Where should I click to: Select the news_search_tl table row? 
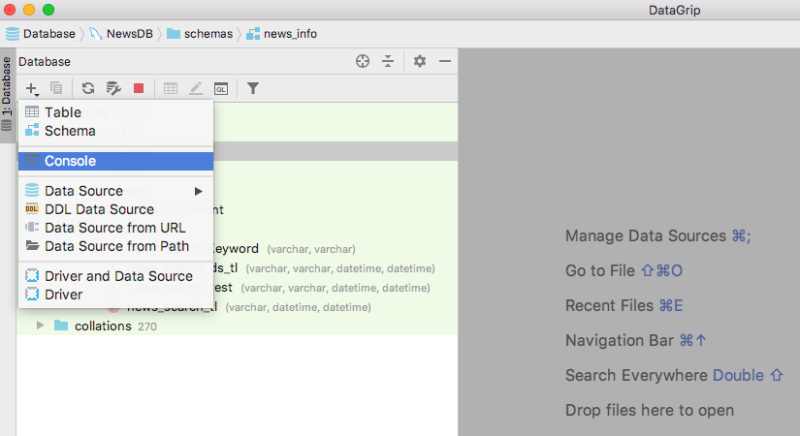click(237, 307)
